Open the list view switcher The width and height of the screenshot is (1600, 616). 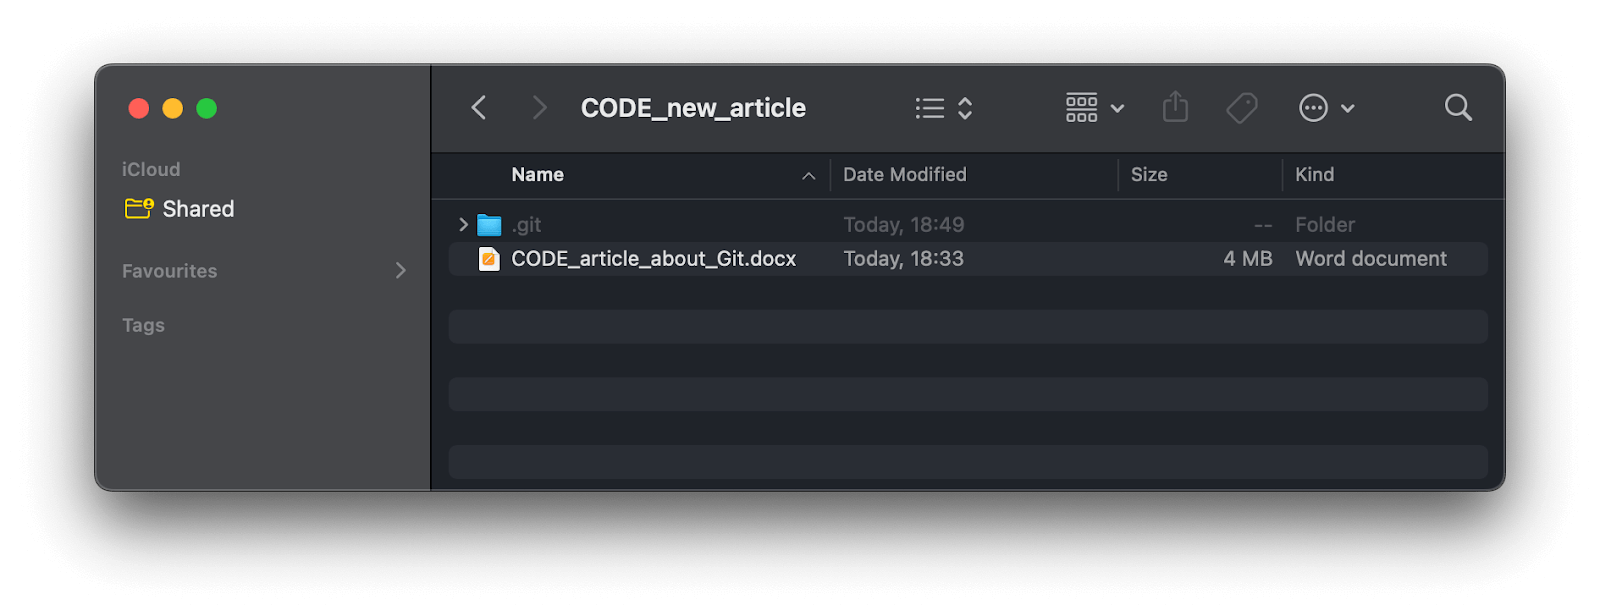[944, 108]
